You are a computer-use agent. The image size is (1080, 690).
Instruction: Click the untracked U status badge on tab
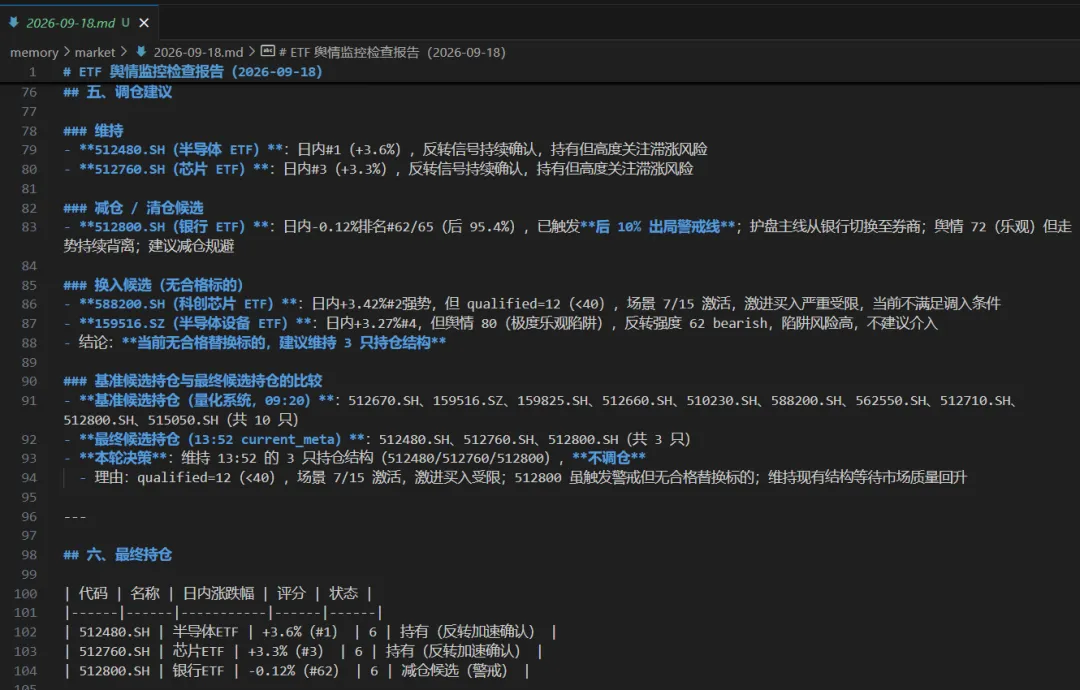125,23
